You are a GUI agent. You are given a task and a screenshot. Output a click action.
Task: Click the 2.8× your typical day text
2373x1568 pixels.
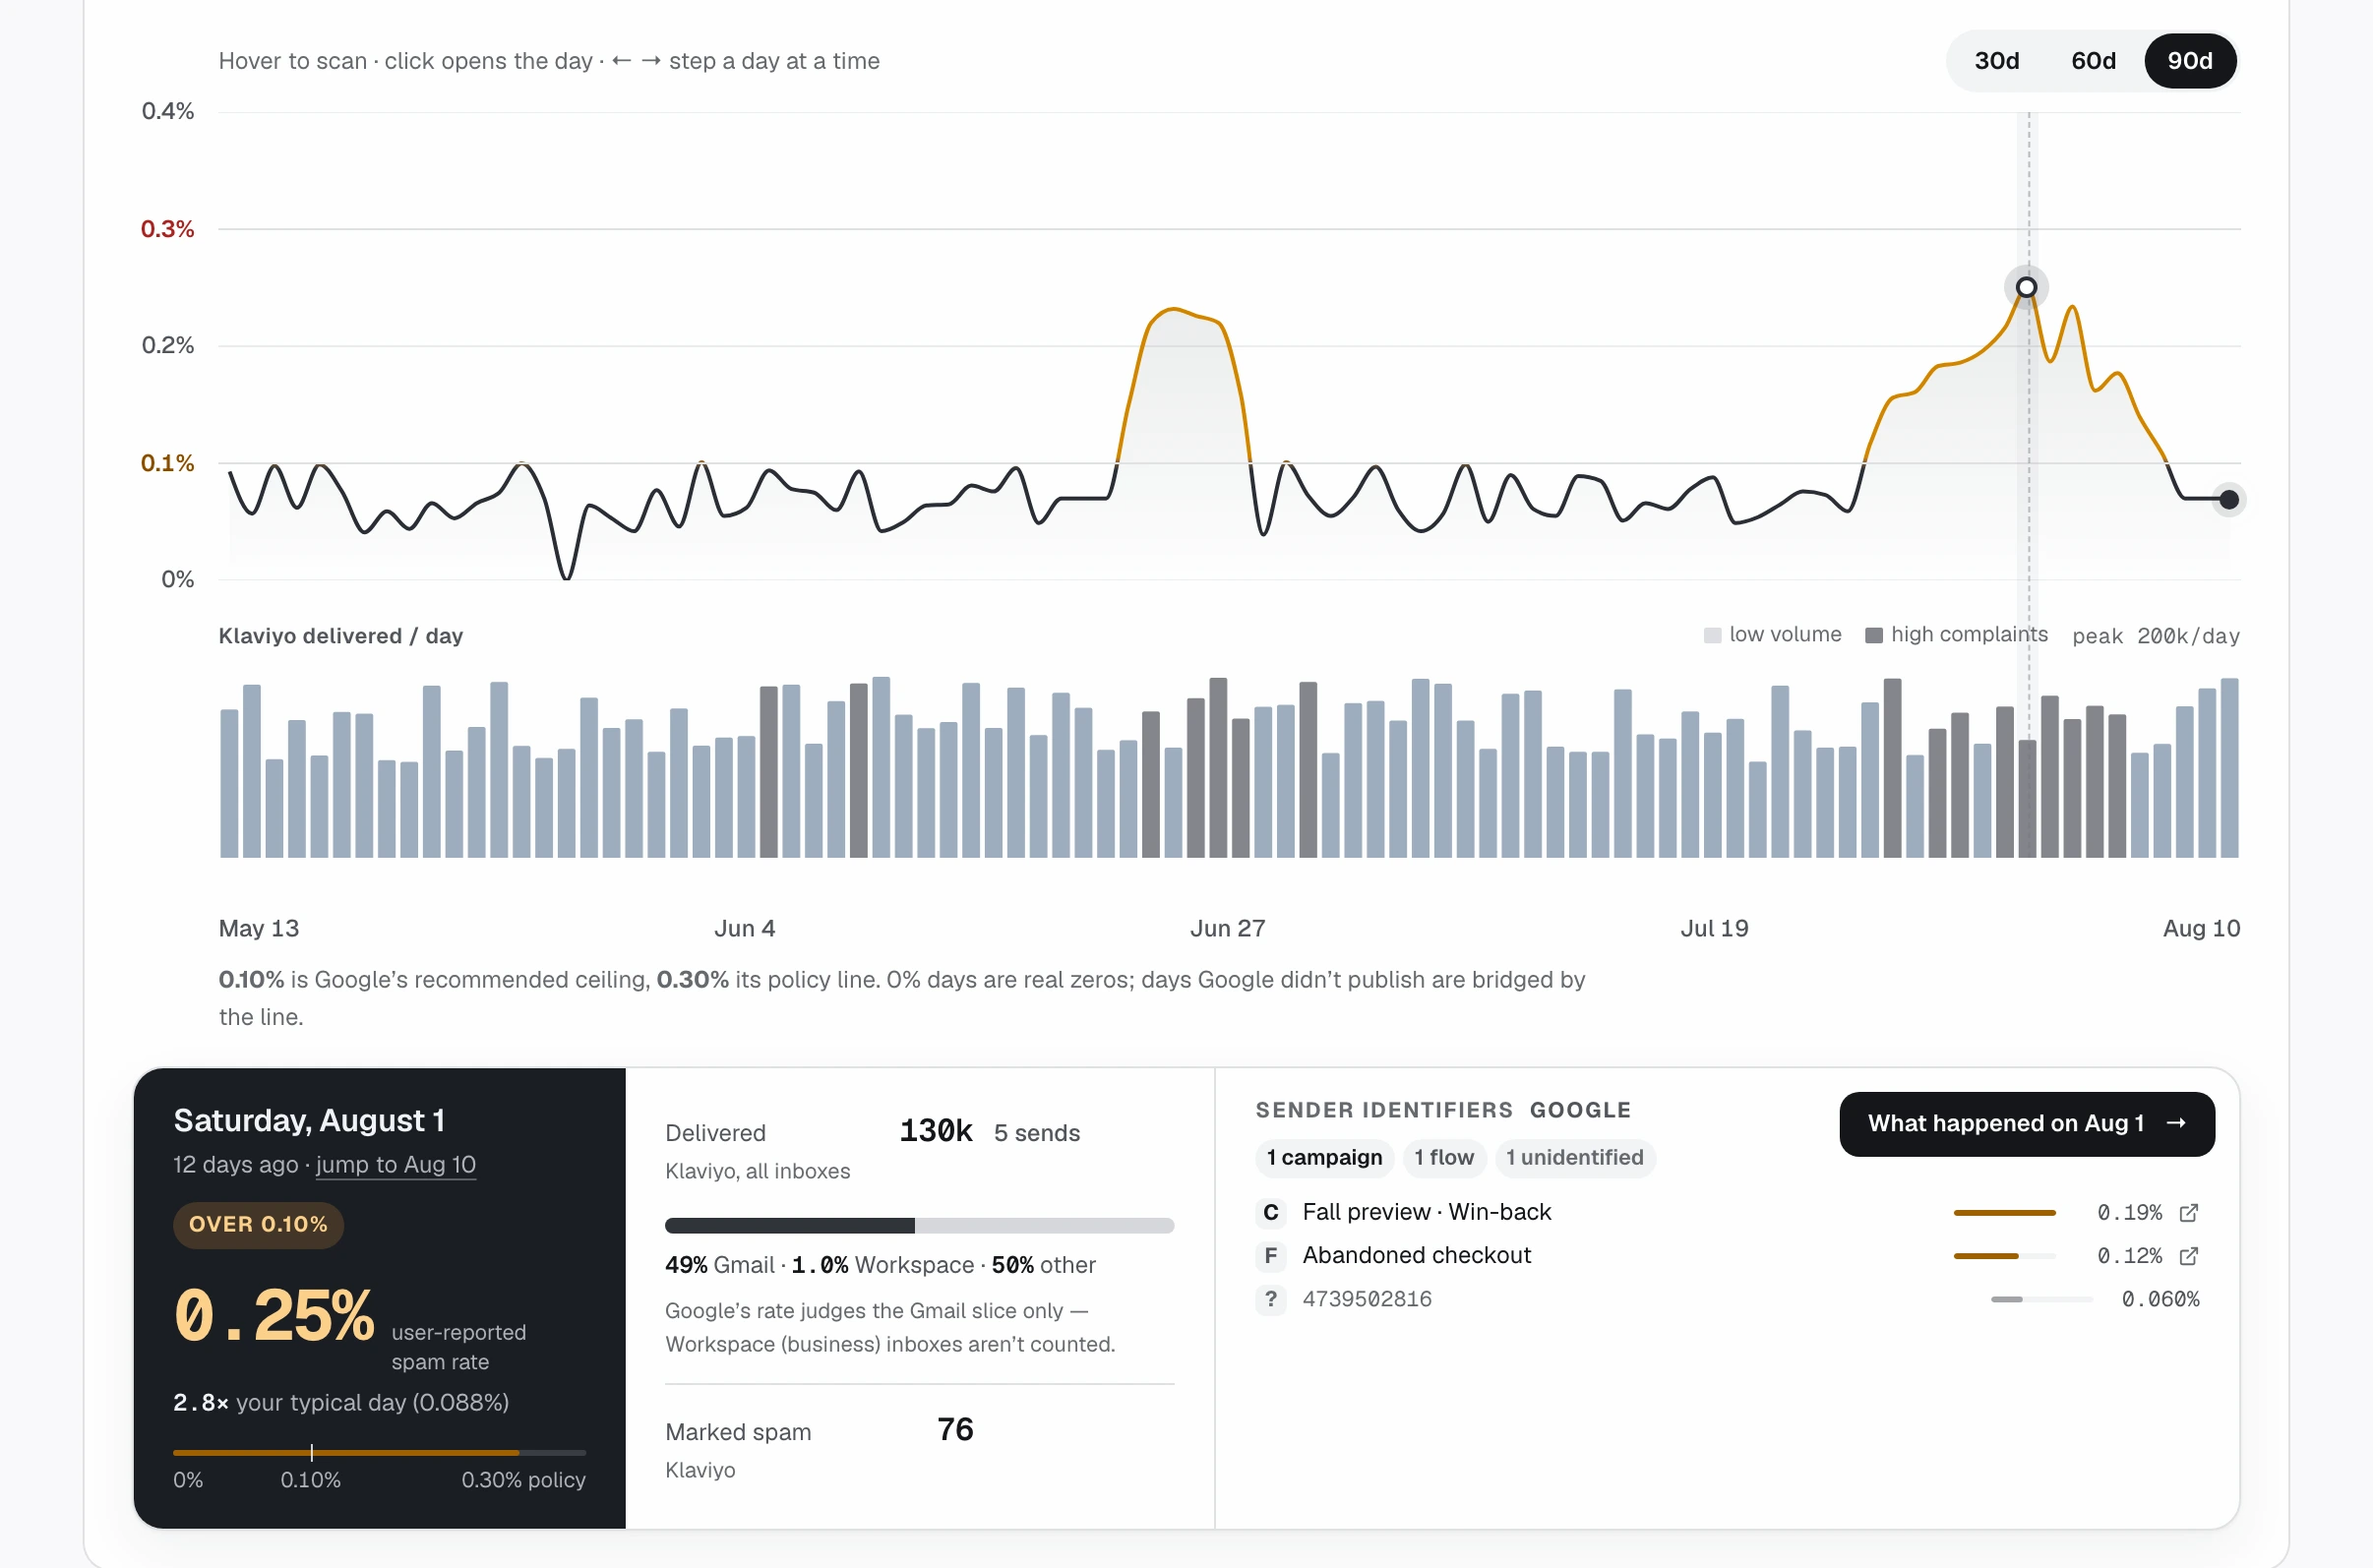(341, 1403)
